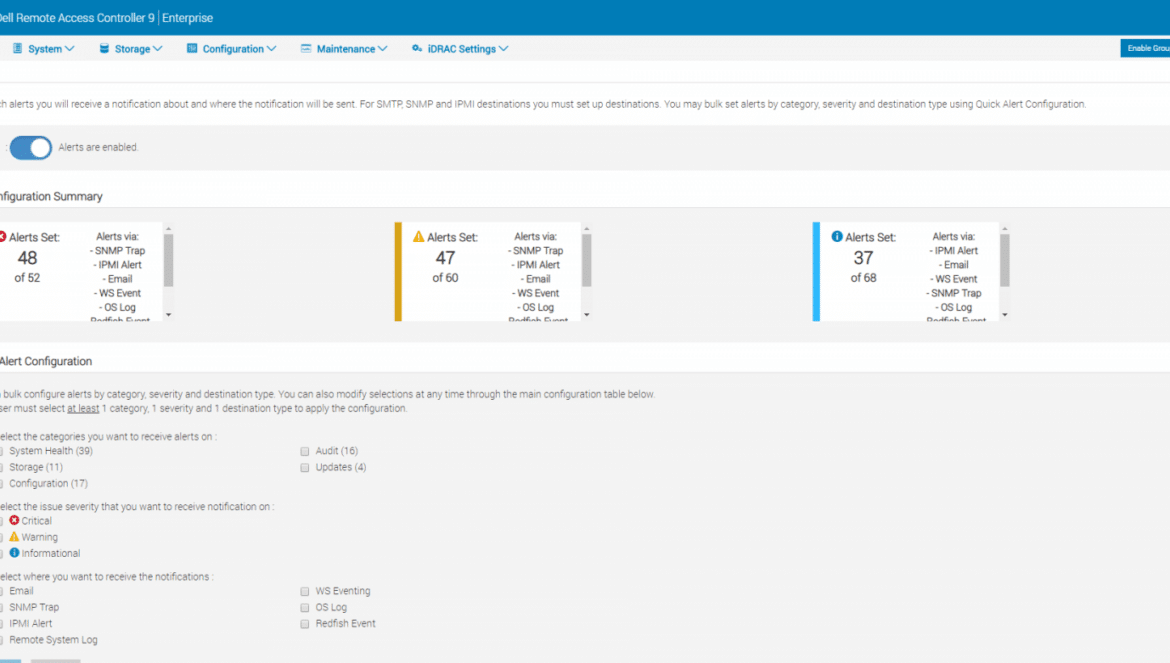Open the iDRAC Settings menu
The image size is (1170, 663).
click(x=460, y=48)
